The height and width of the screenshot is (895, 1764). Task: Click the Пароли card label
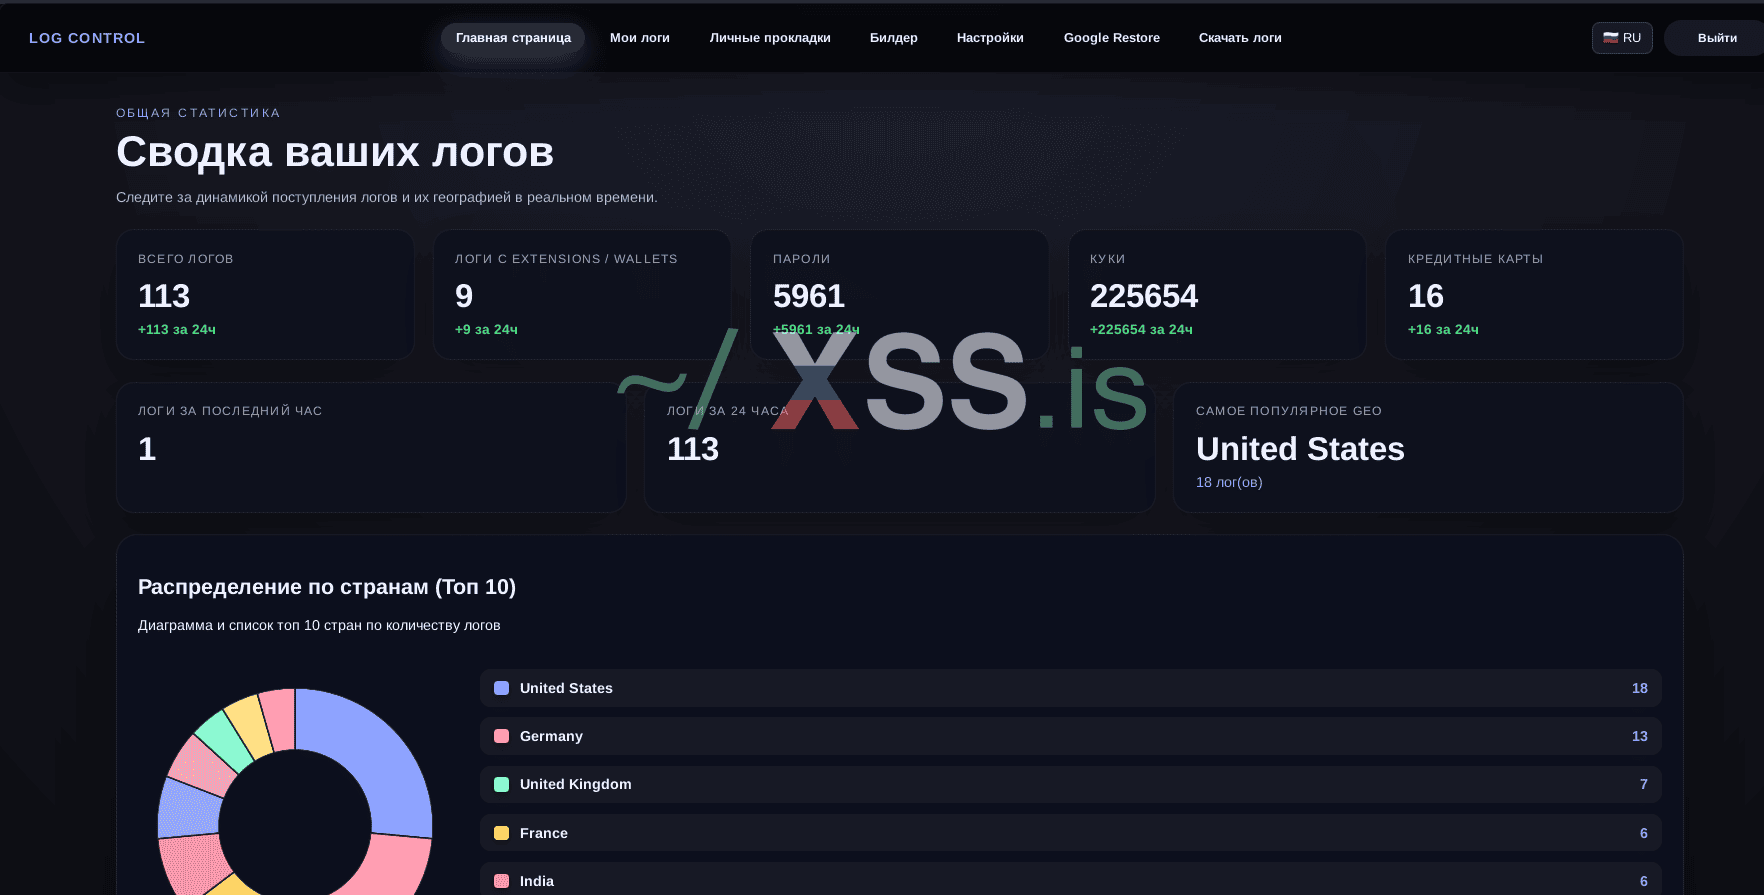[x=802, y=259]
